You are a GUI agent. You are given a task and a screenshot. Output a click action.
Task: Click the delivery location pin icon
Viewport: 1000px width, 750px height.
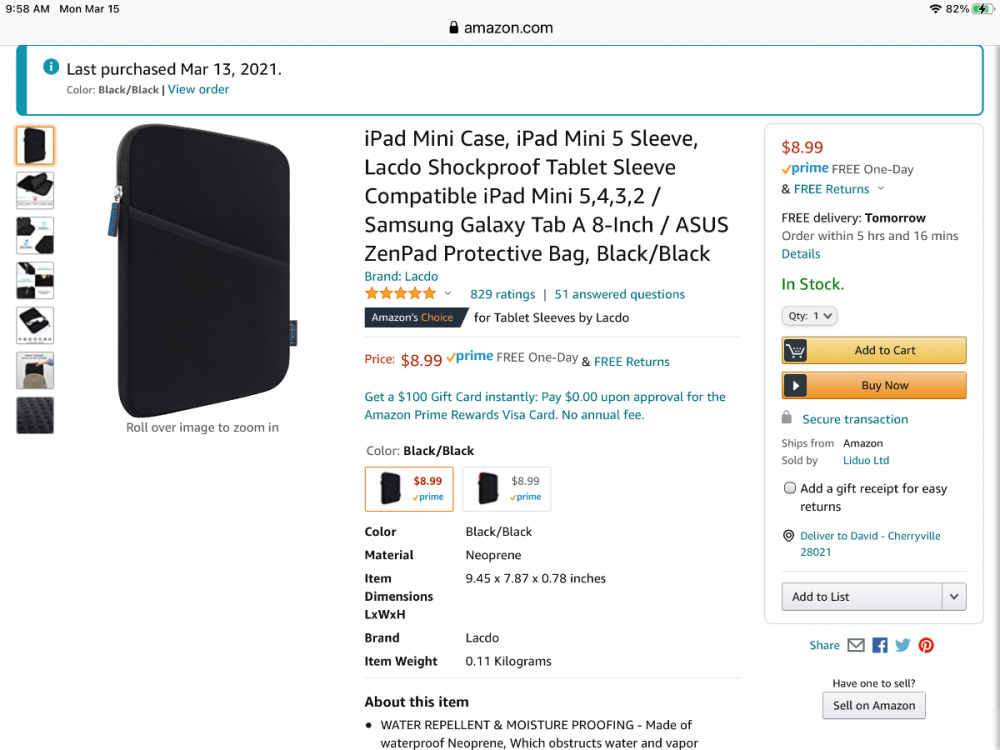pyautogui.click(x=789, y=536)
